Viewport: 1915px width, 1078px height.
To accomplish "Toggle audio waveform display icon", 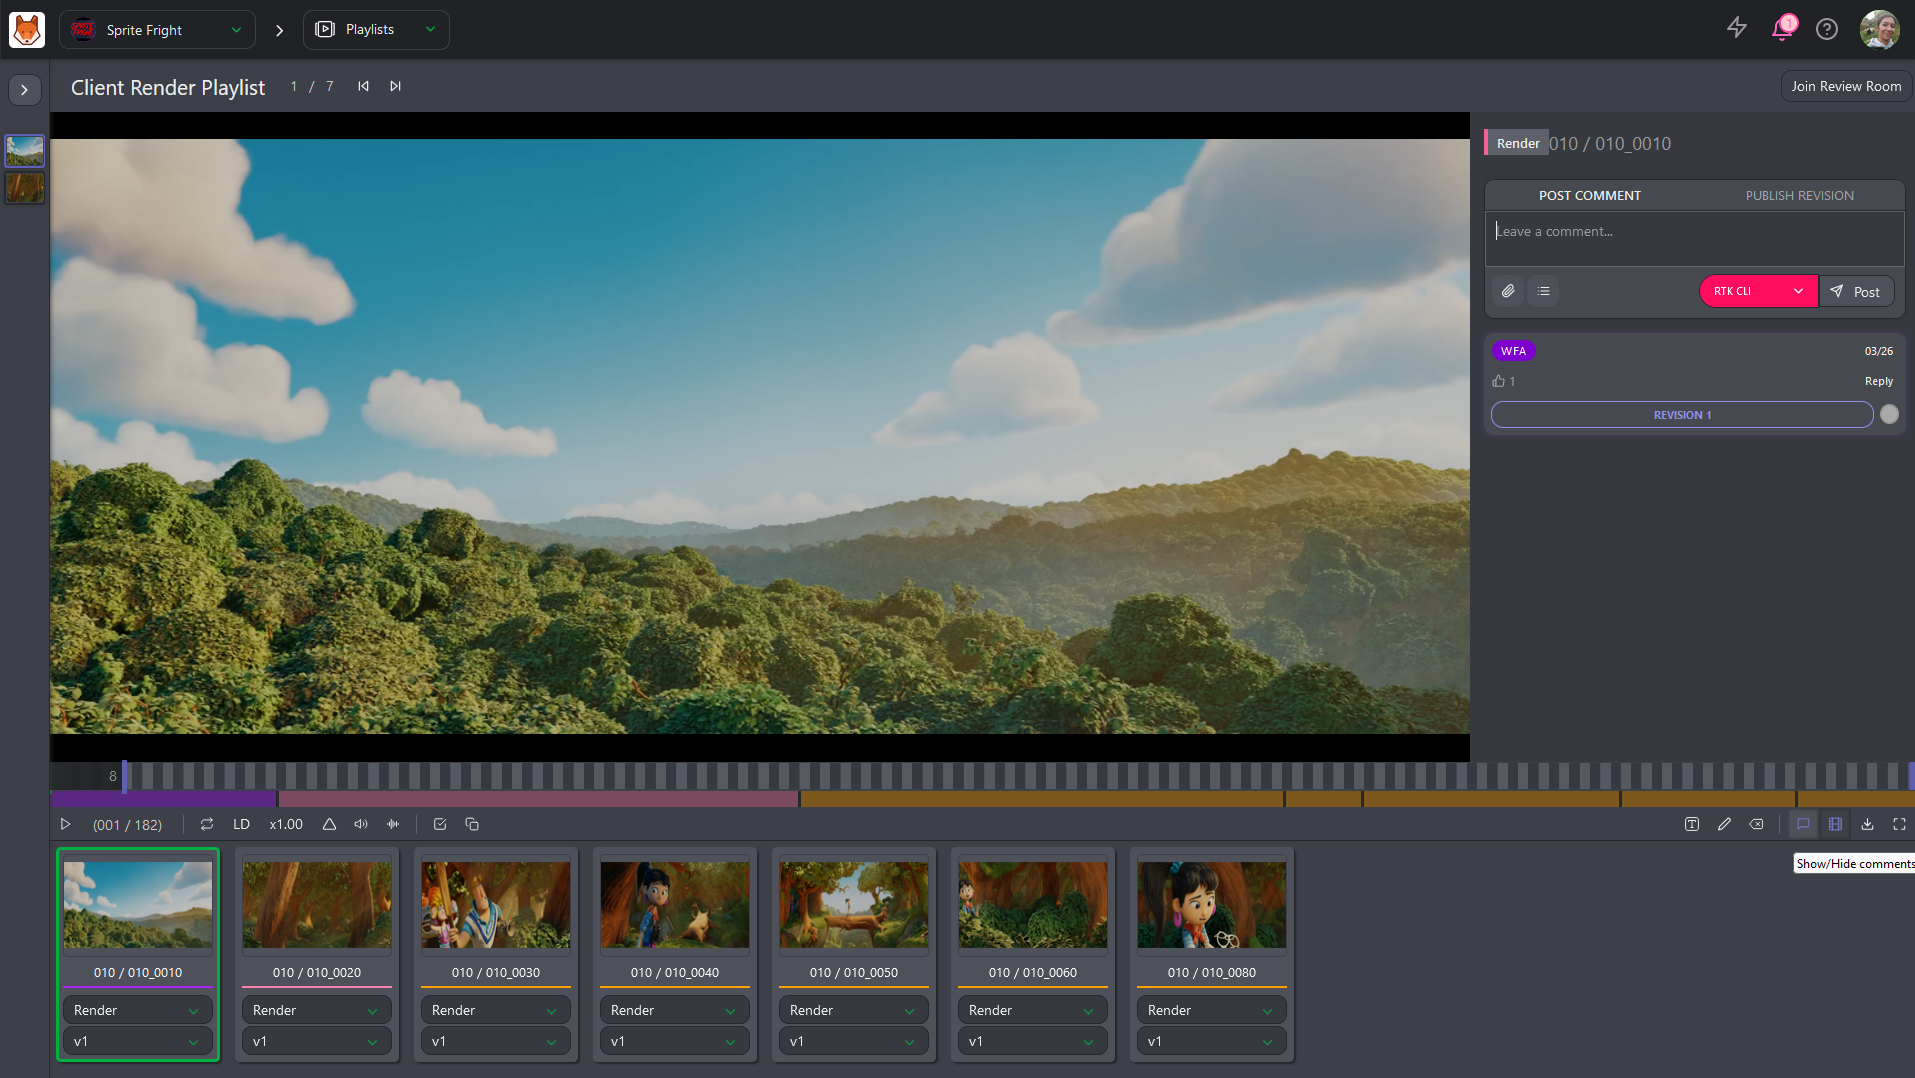I will [x=393, y=824].
